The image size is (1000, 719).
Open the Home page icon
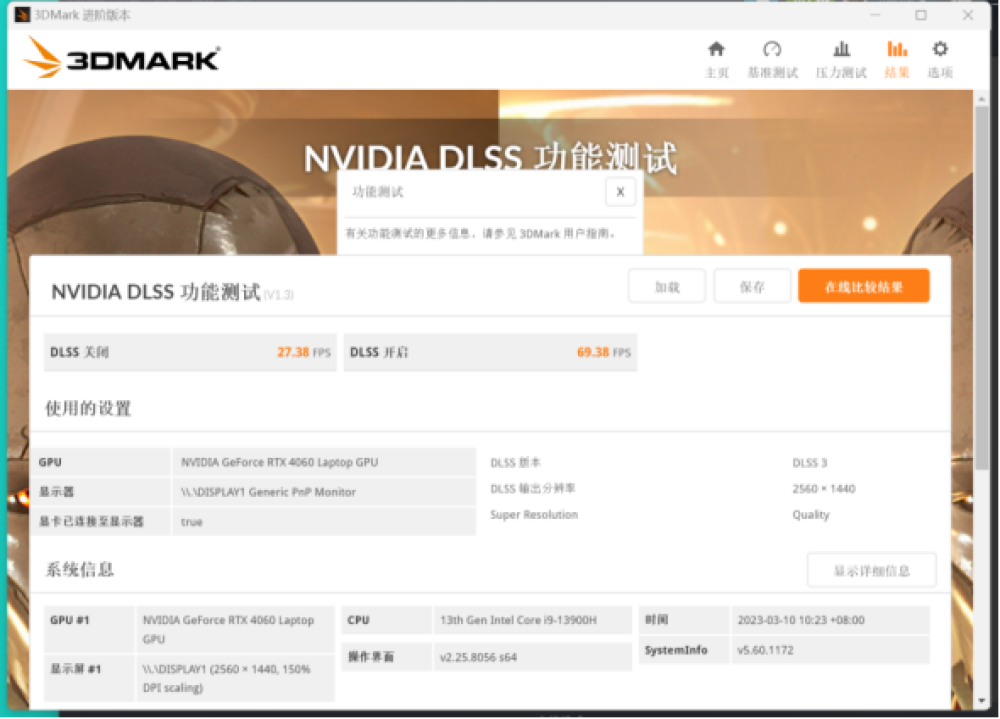(716, 50)
